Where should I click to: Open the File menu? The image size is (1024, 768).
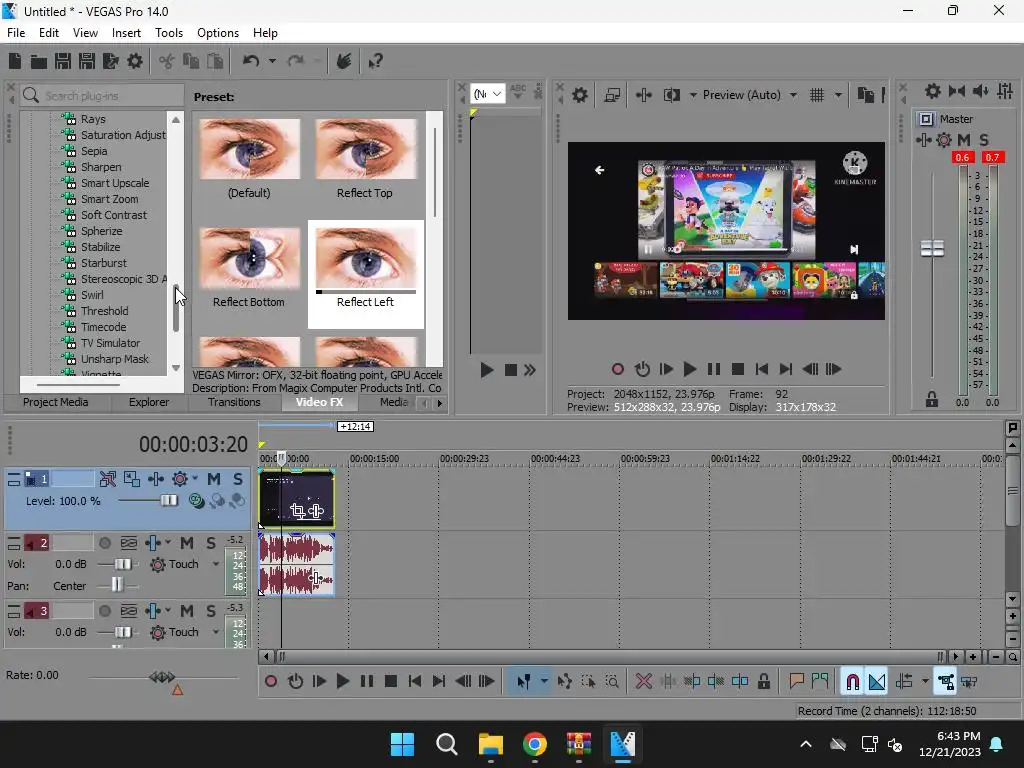16,33
